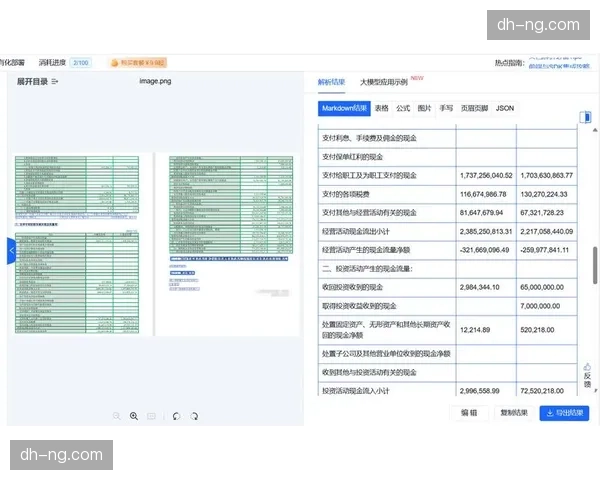This screenshot has height=480, width=600.
Task: Select the Markdown结果 tab
Action: [344, 108]
